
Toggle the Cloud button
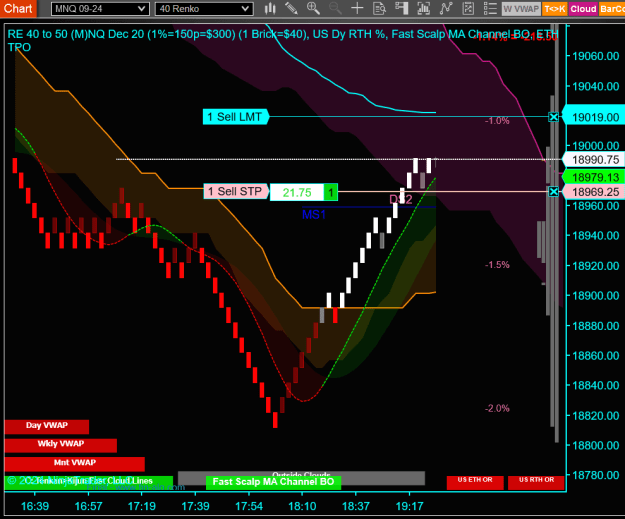click(x=583, y=9)
